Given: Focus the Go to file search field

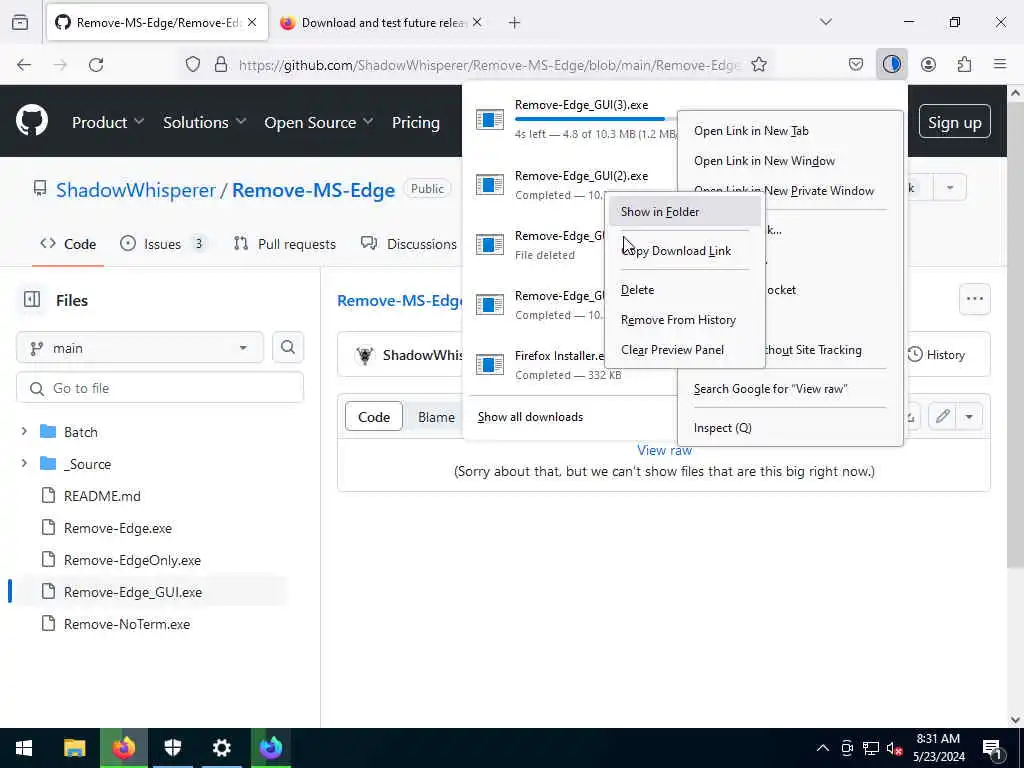Looking at the screenshot, I should (160, 388).
